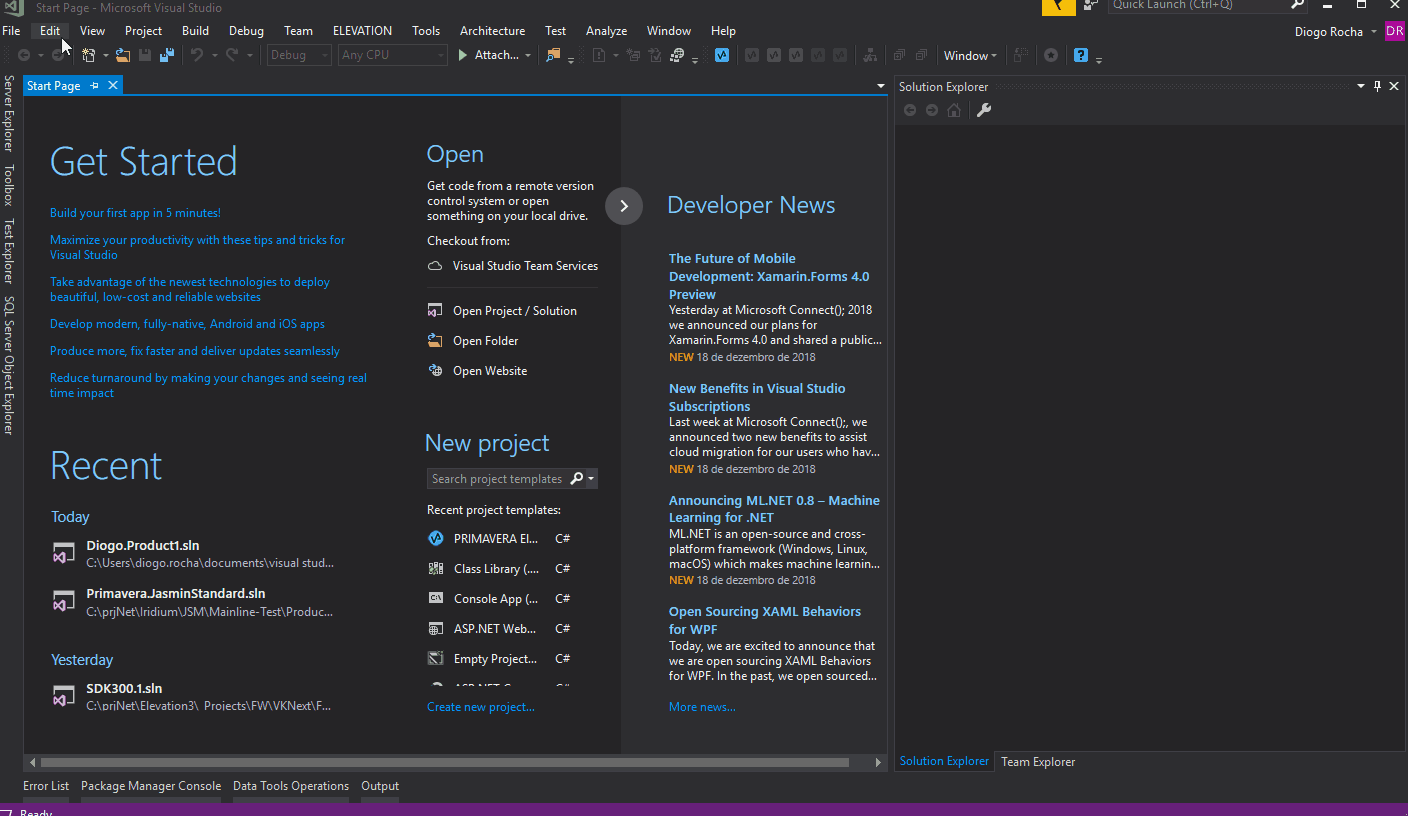The width and height of the screenshot is (1408, 816).
Task: Open the Debug configuration dropdown
Action: click(299, 55)
